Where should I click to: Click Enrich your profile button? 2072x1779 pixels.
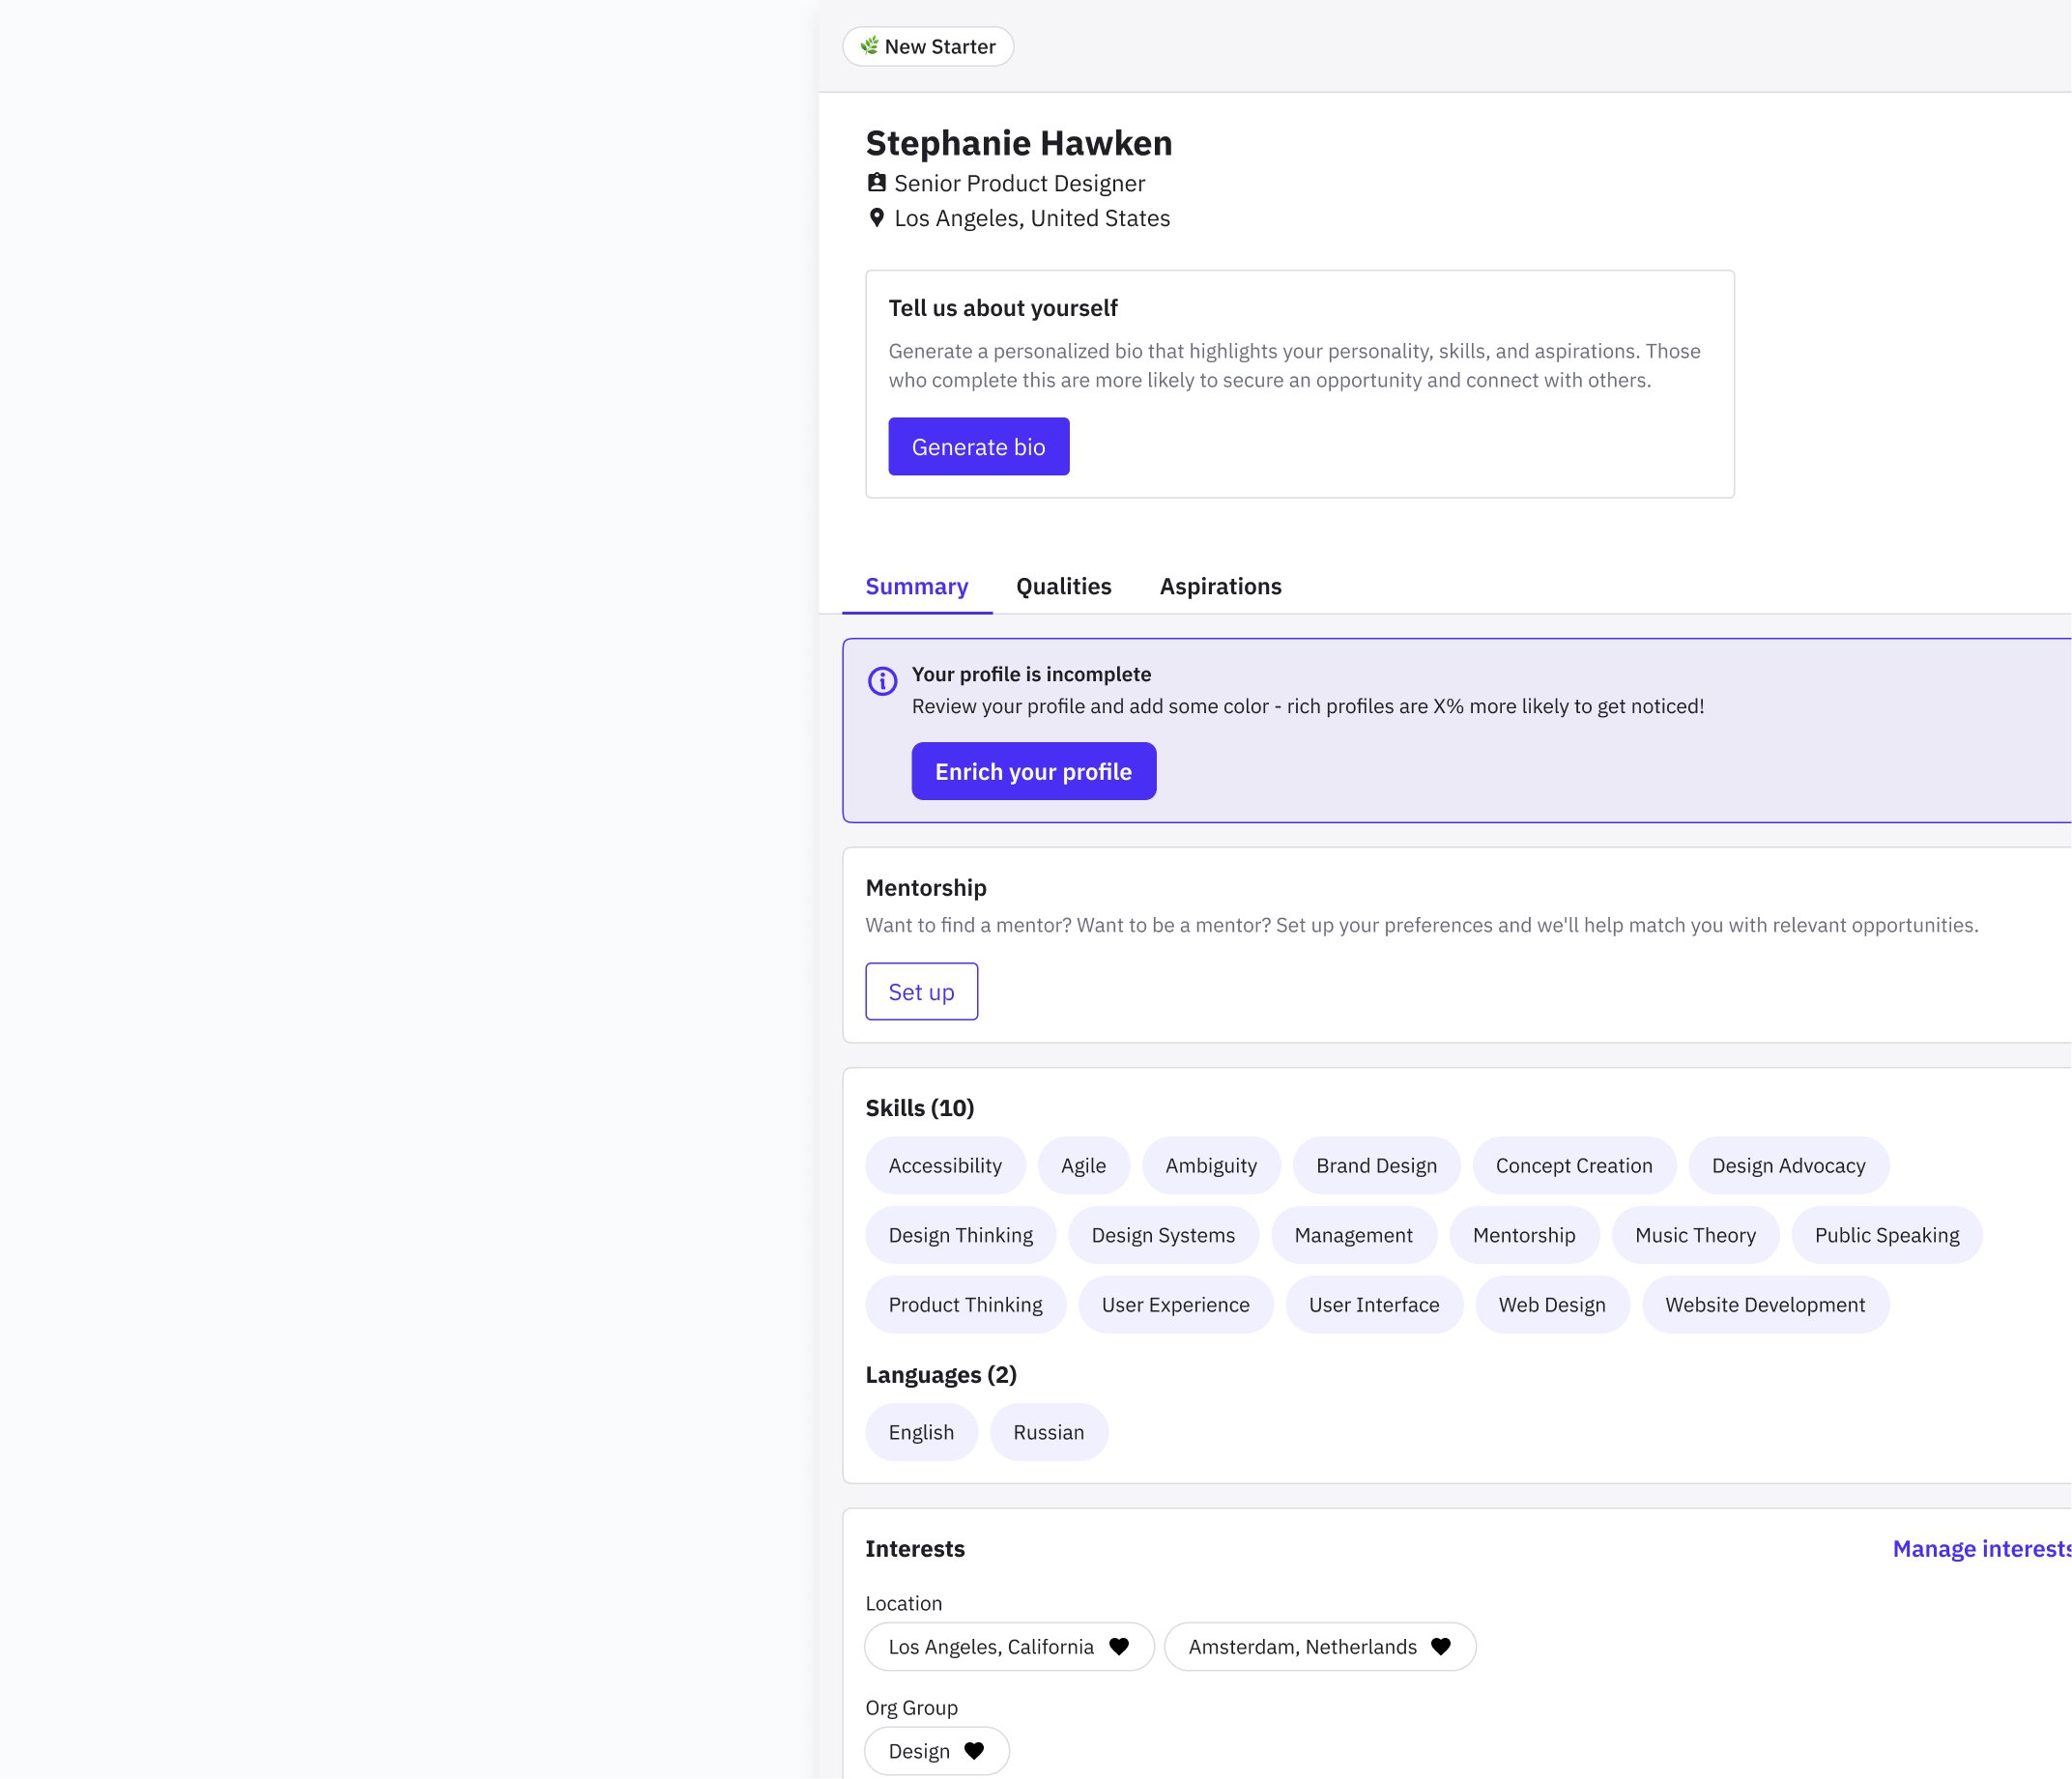click(1033, 772)
